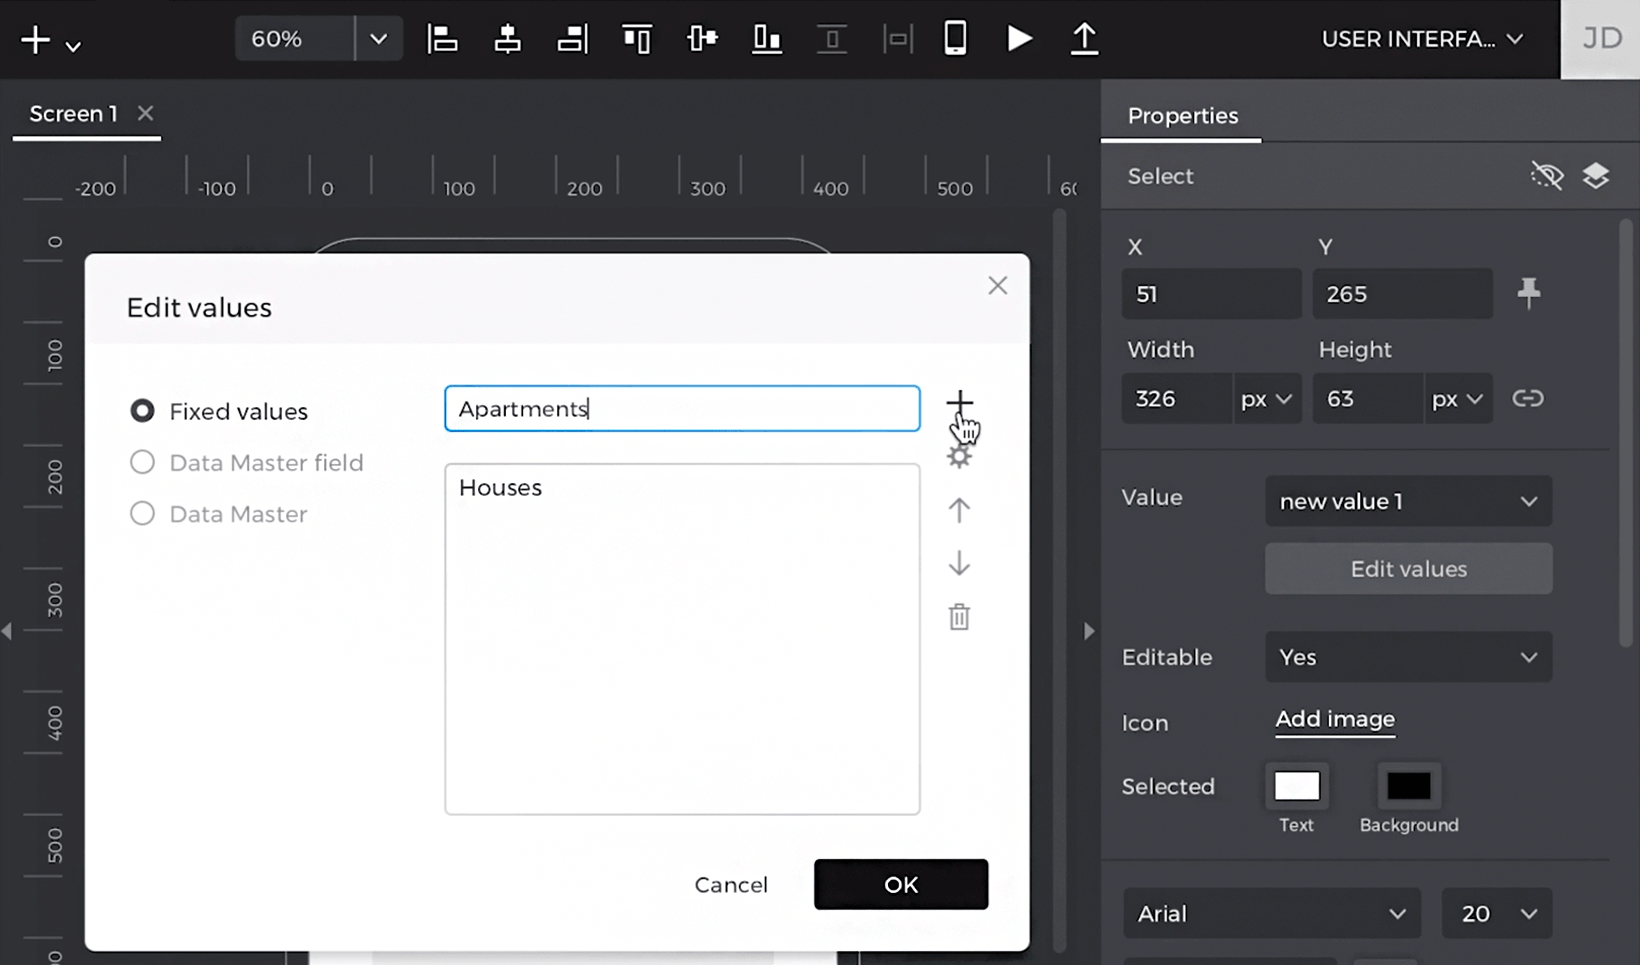The width and height of the screenshot is (1640, 965).
Task: Edit the Width value field
Action: pos(1176,399)
